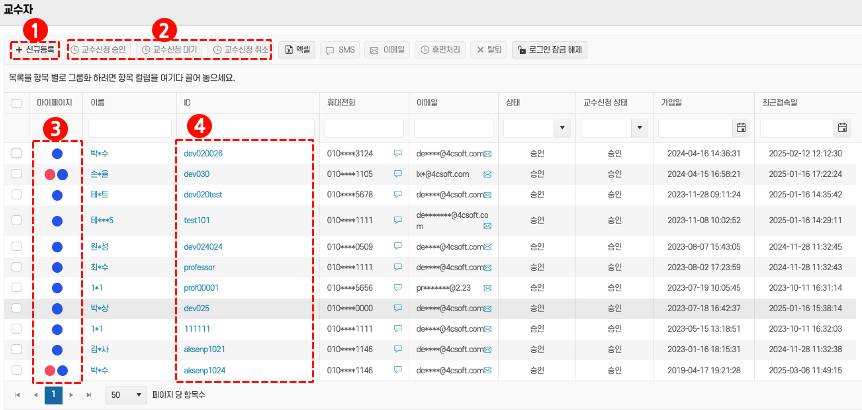The height and width of the screenshot is (410, 862).
Task: Click the 이름 column header
Action: pos(98,102)
